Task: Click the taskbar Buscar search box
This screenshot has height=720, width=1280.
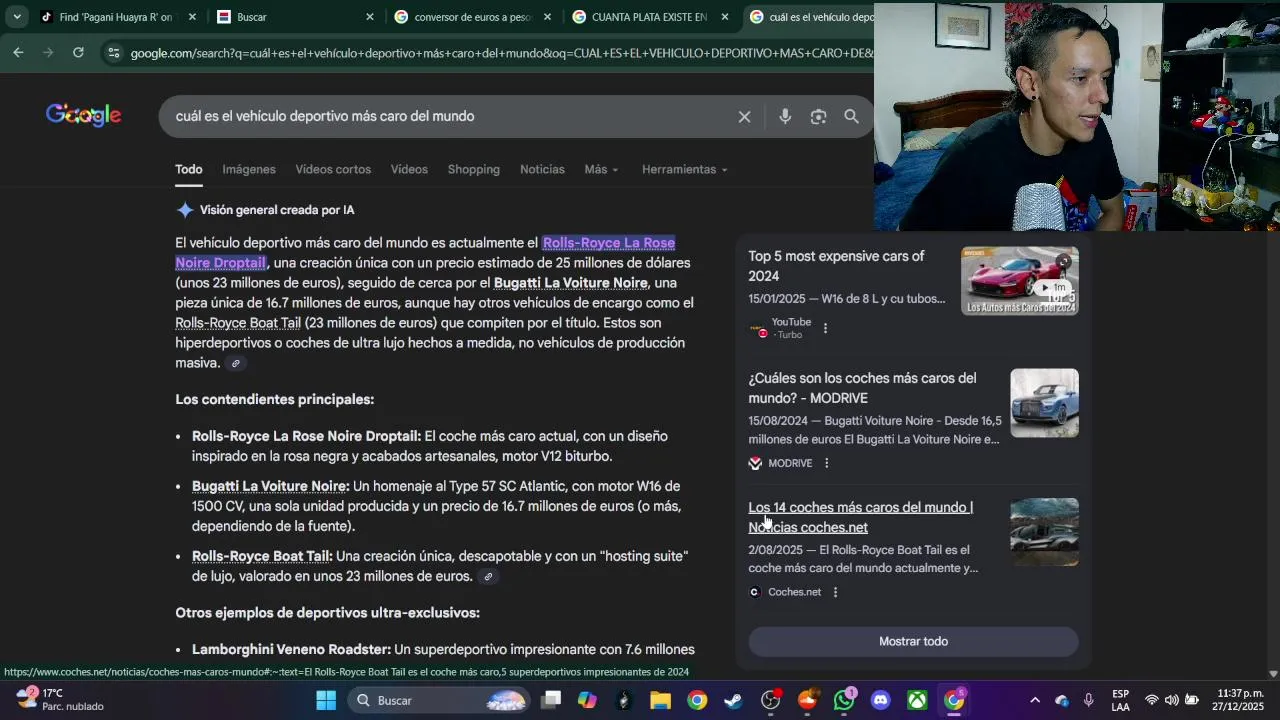Action: pos(440,700)
